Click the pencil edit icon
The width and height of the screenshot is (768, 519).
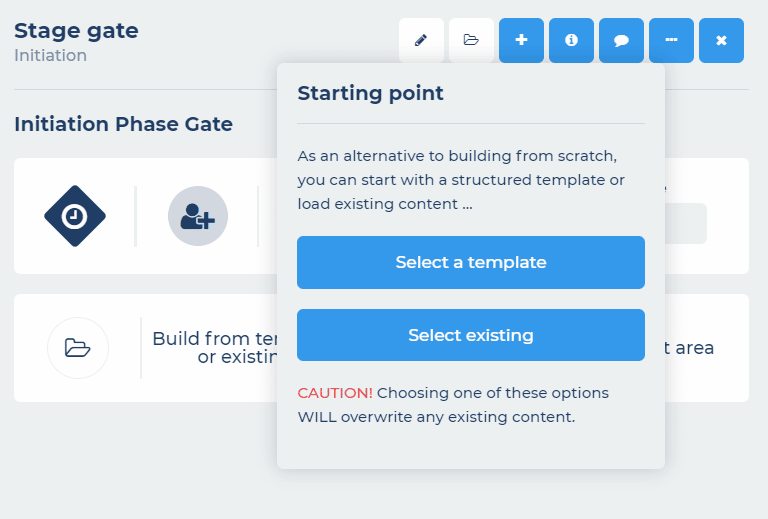(x=421, y=40)
